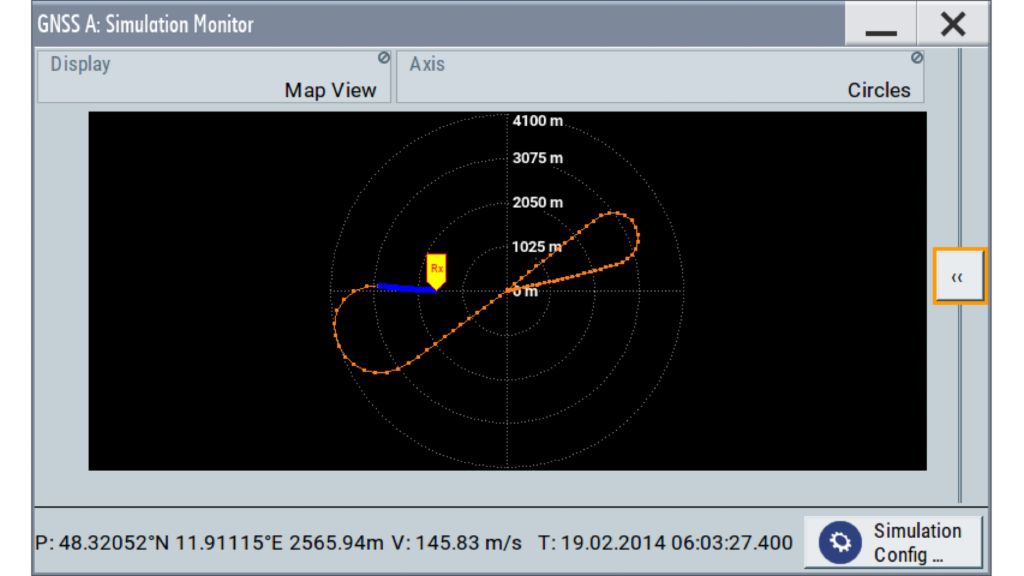This screenshot has height=576, width=1024.
Task: Click the GNSS A title bar label
Action: [148, 22]
